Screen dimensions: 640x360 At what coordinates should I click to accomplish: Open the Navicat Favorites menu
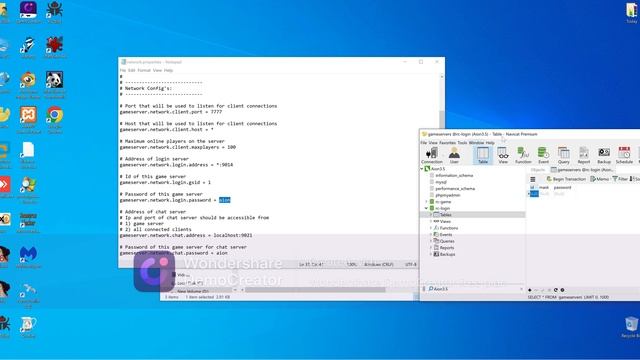(447, 143)
